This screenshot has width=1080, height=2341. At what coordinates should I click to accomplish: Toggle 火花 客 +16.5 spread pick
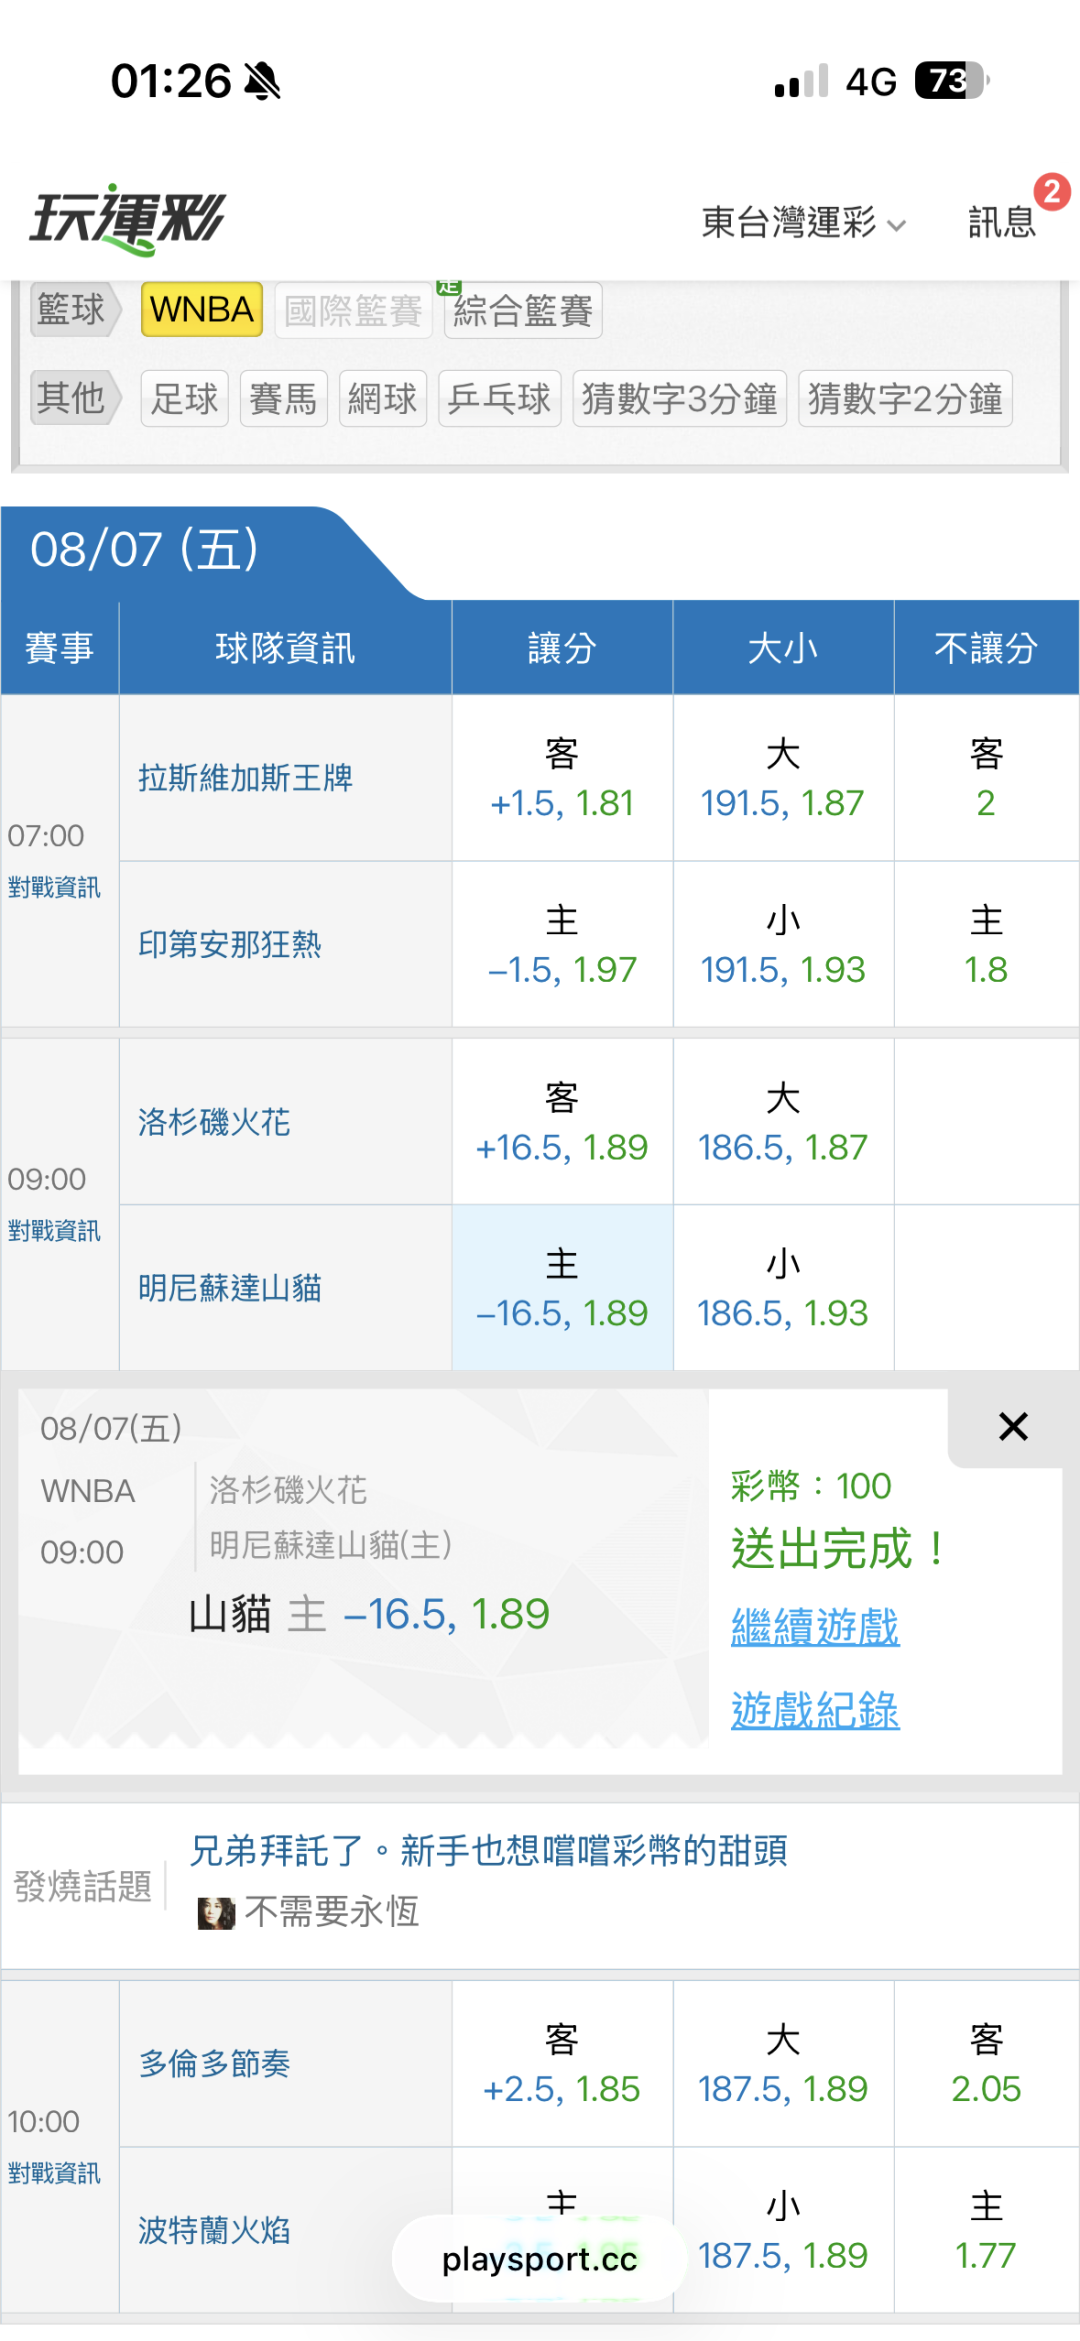562,1122
